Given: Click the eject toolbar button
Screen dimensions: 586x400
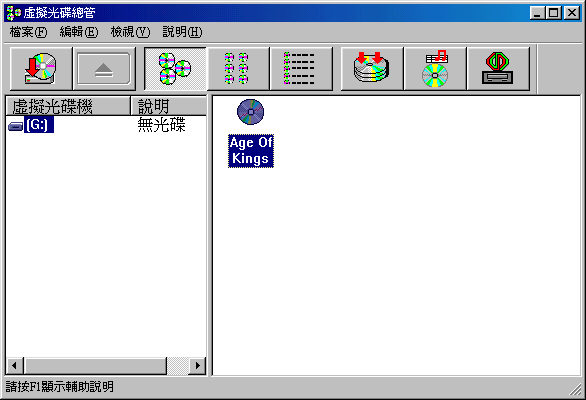Looking at the screenshot, I should point(104,69).
